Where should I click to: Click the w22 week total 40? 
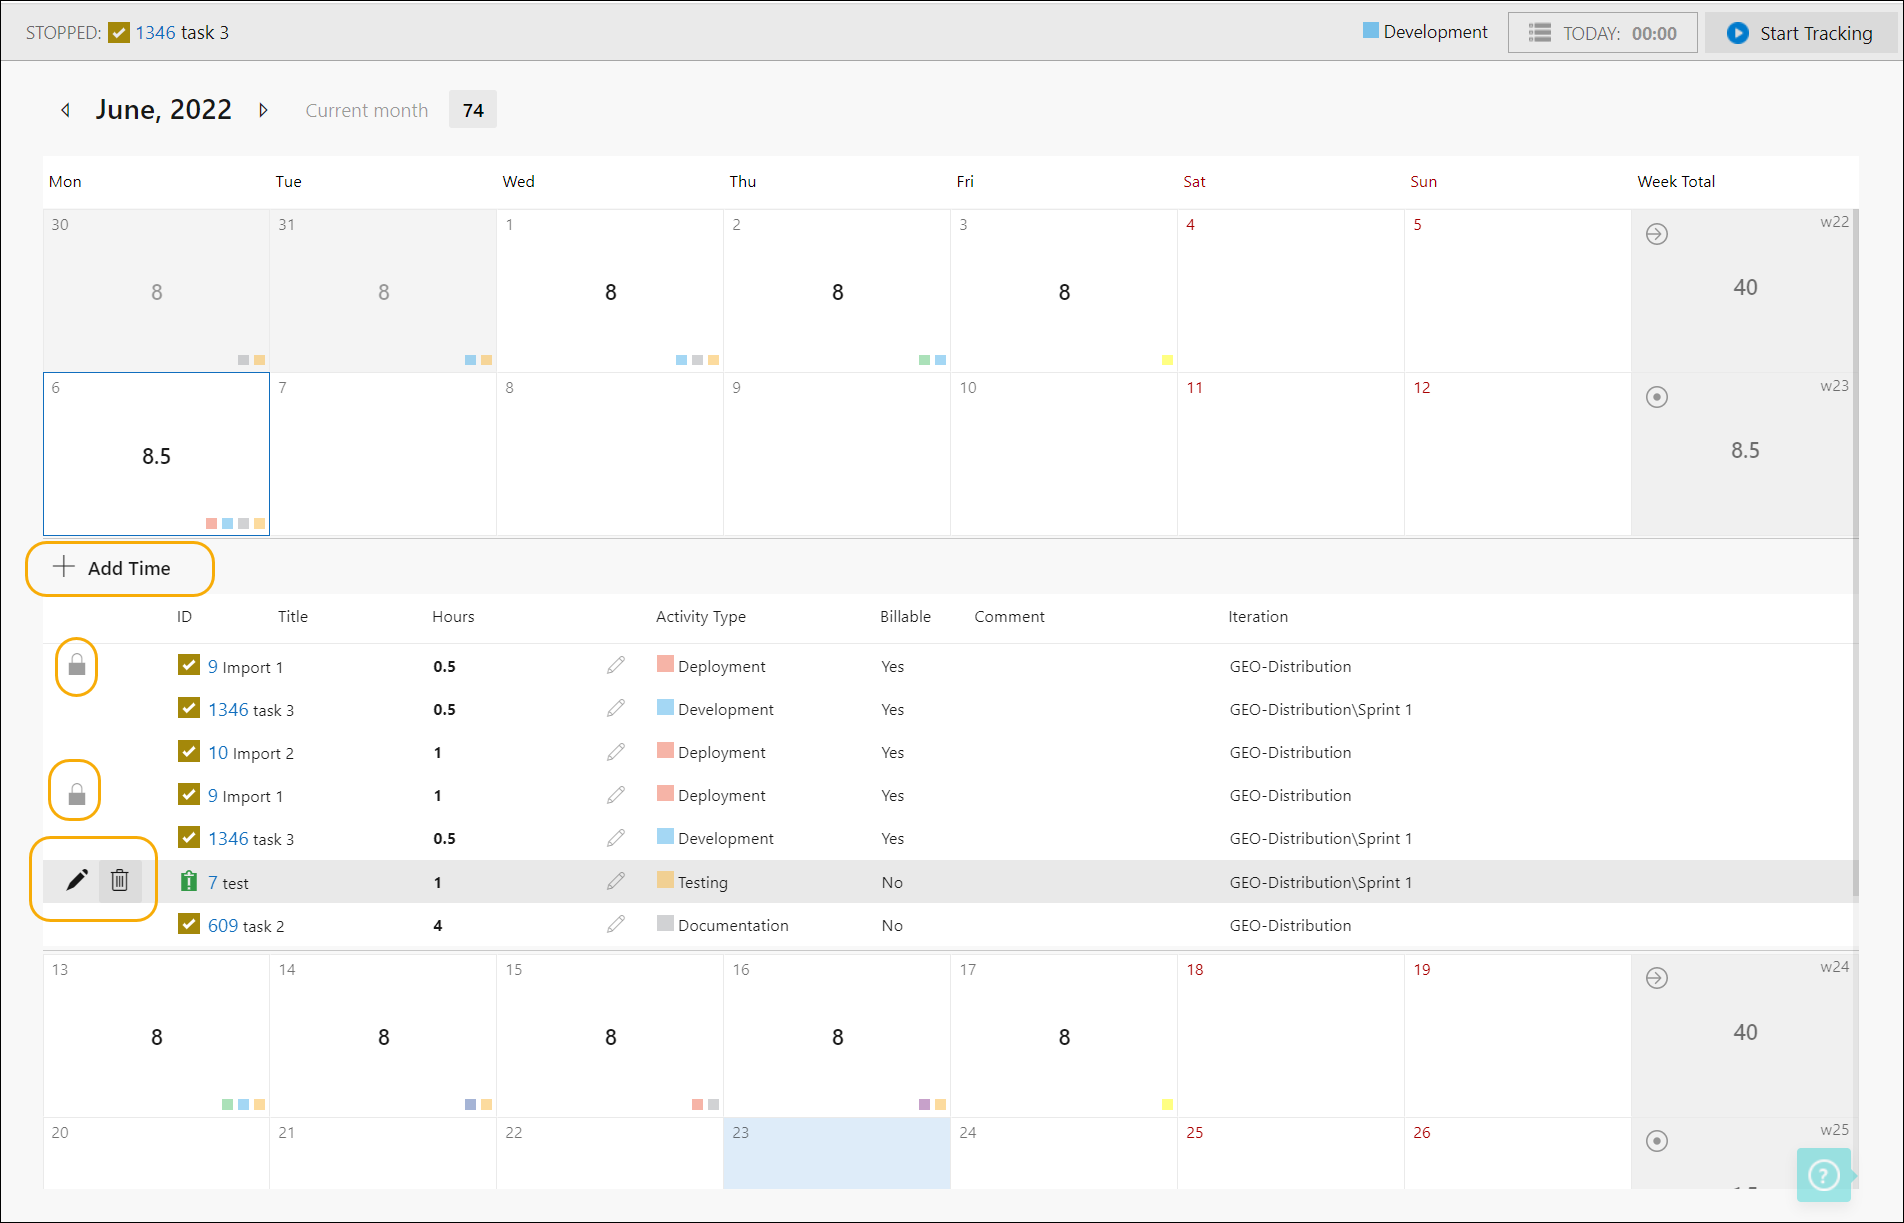1745,287
